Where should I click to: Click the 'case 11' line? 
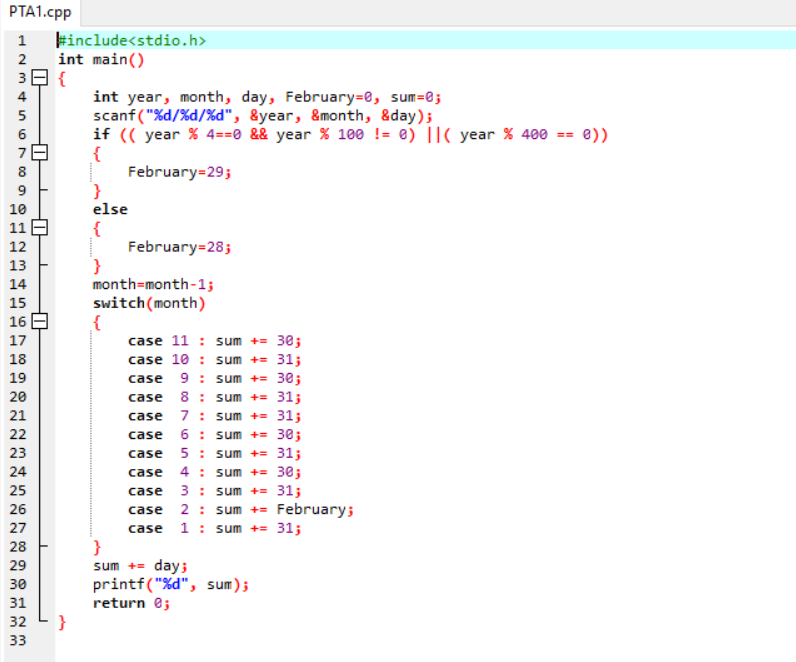point(215,341)
